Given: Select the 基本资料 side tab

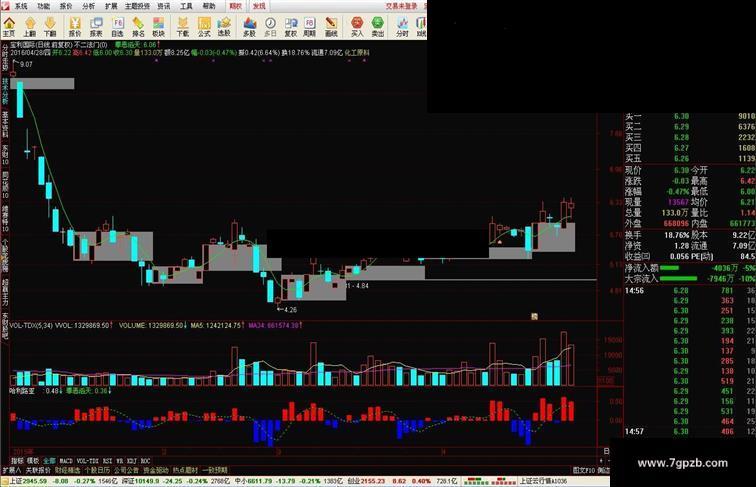Looking at the screenshot, I should pyautogui.click(x=5, y=124).
